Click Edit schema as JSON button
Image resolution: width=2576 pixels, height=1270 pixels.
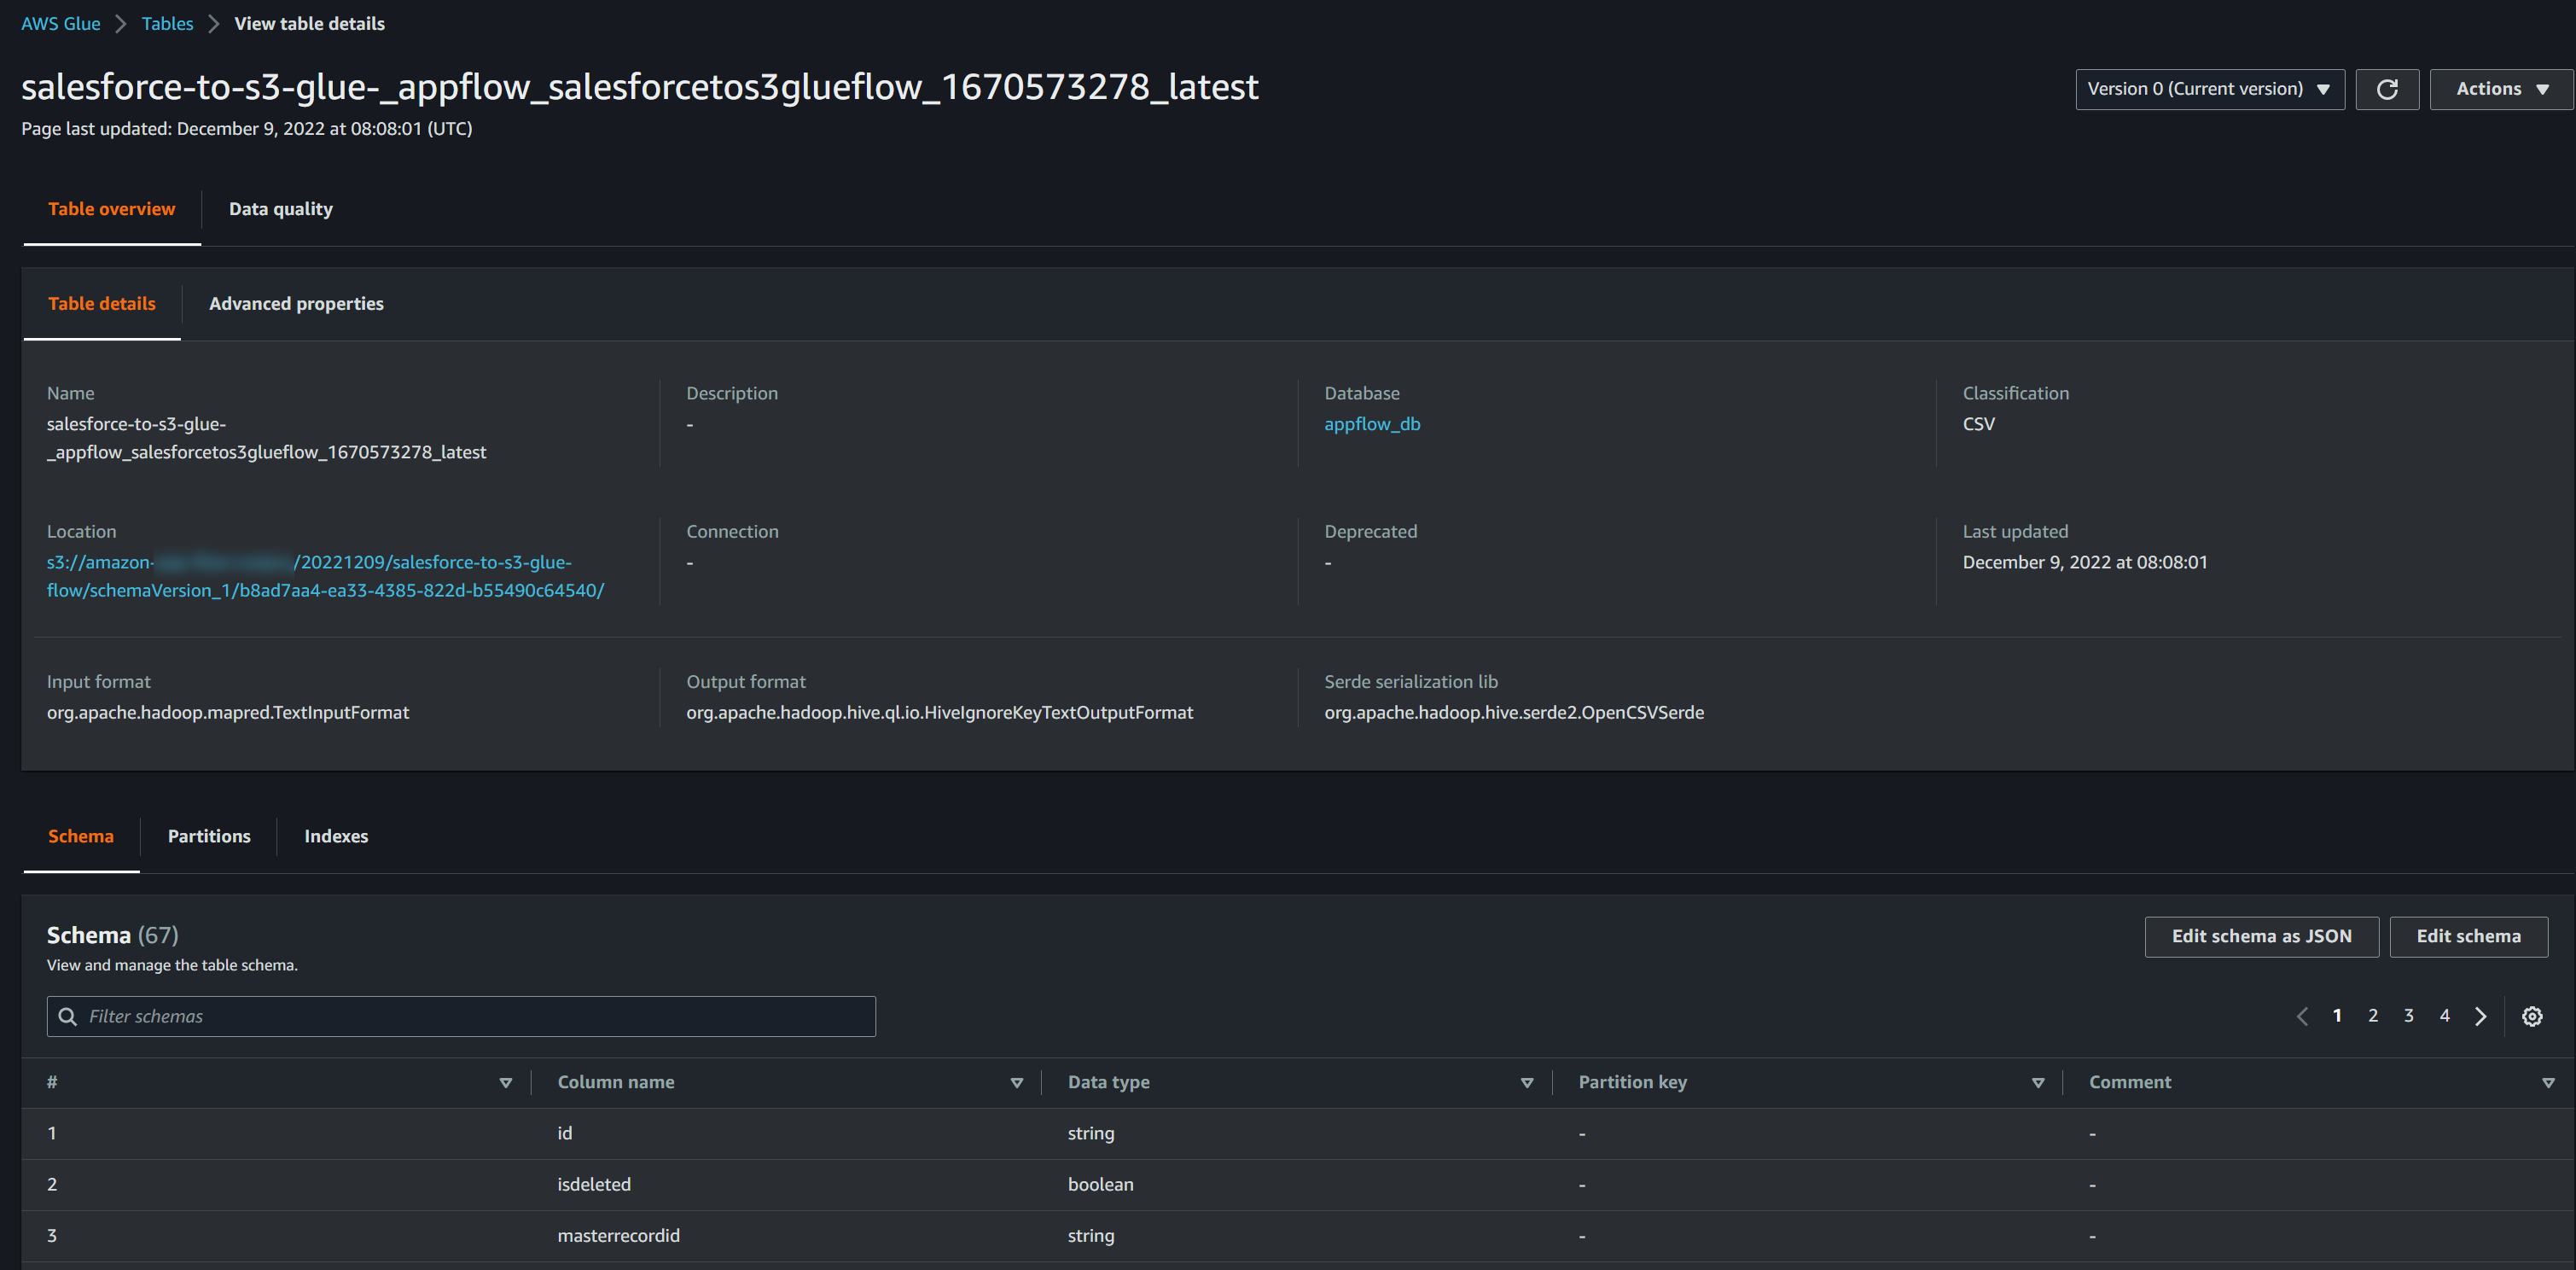[2260, 936]
